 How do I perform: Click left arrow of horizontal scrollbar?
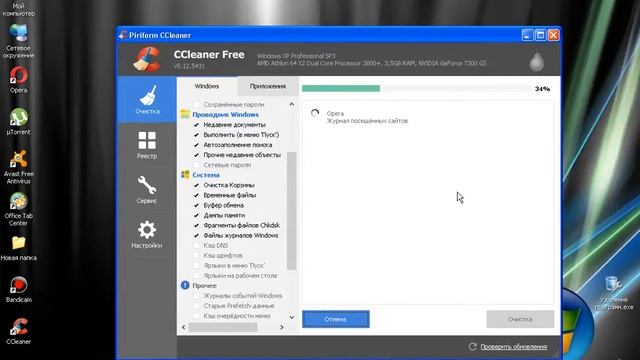tap(184, 327)
